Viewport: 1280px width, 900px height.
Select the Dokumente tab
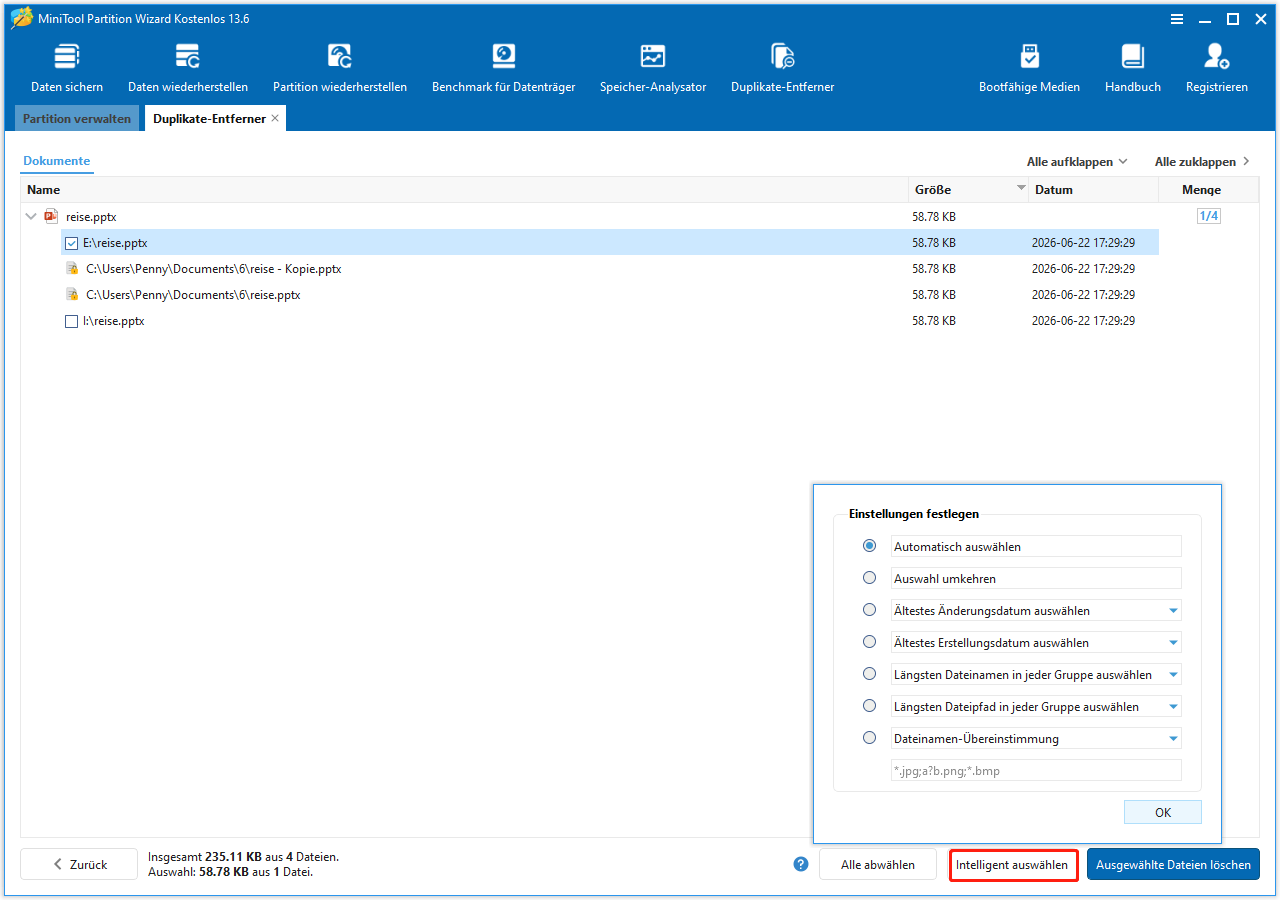click(x=57, y=161)
